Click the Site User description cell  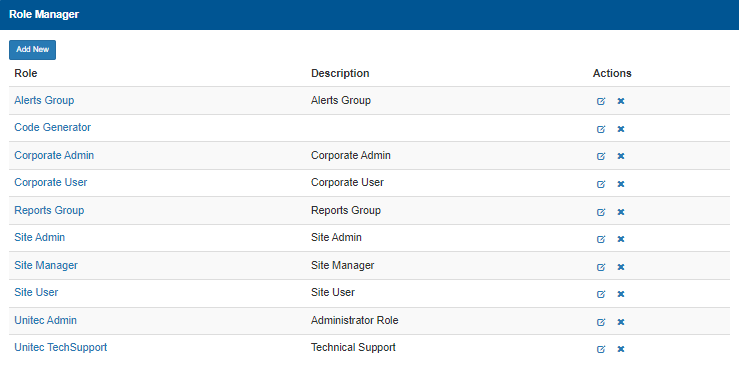[x=333, y=293]
